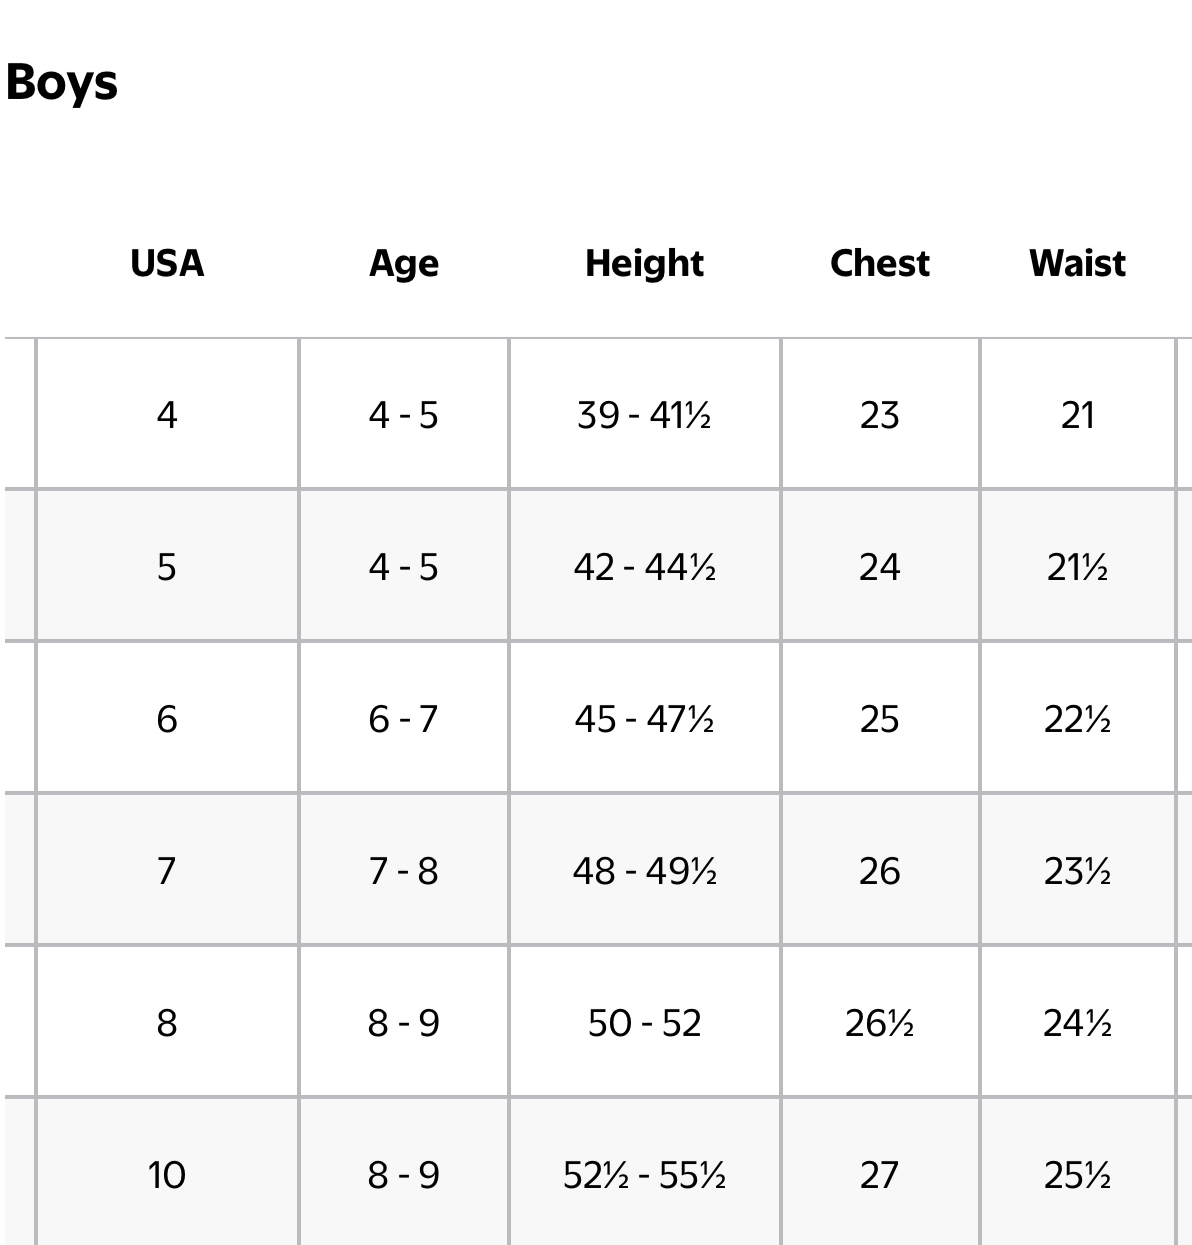Click age cell 6 - 7

click(x=404, y=718)
